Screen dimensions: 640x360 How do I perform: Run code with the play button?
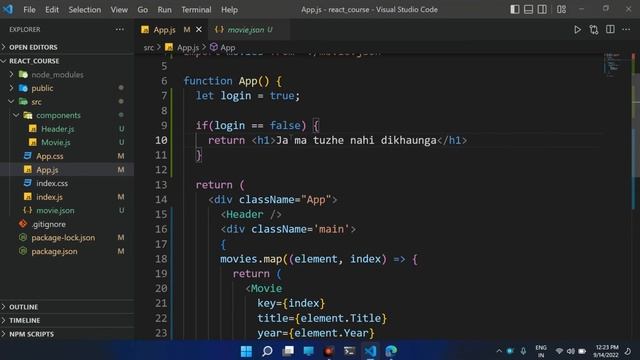577,29
